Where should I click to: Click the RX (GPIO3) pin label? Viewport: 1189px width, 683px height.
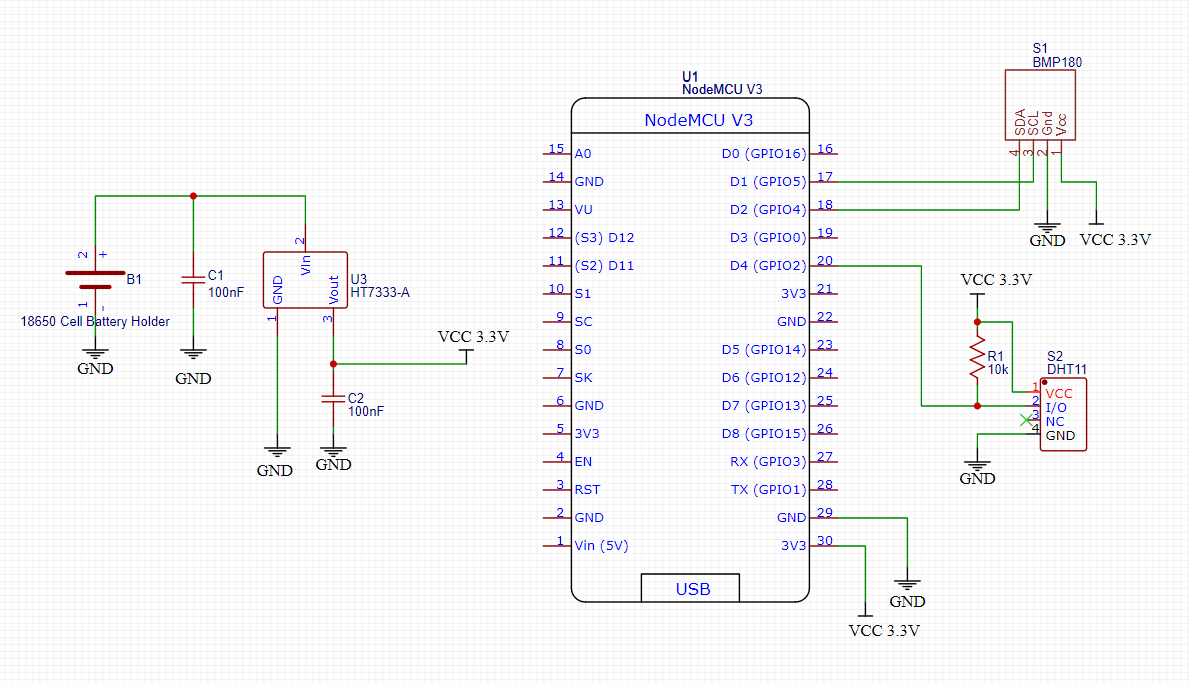coord(768,462)
